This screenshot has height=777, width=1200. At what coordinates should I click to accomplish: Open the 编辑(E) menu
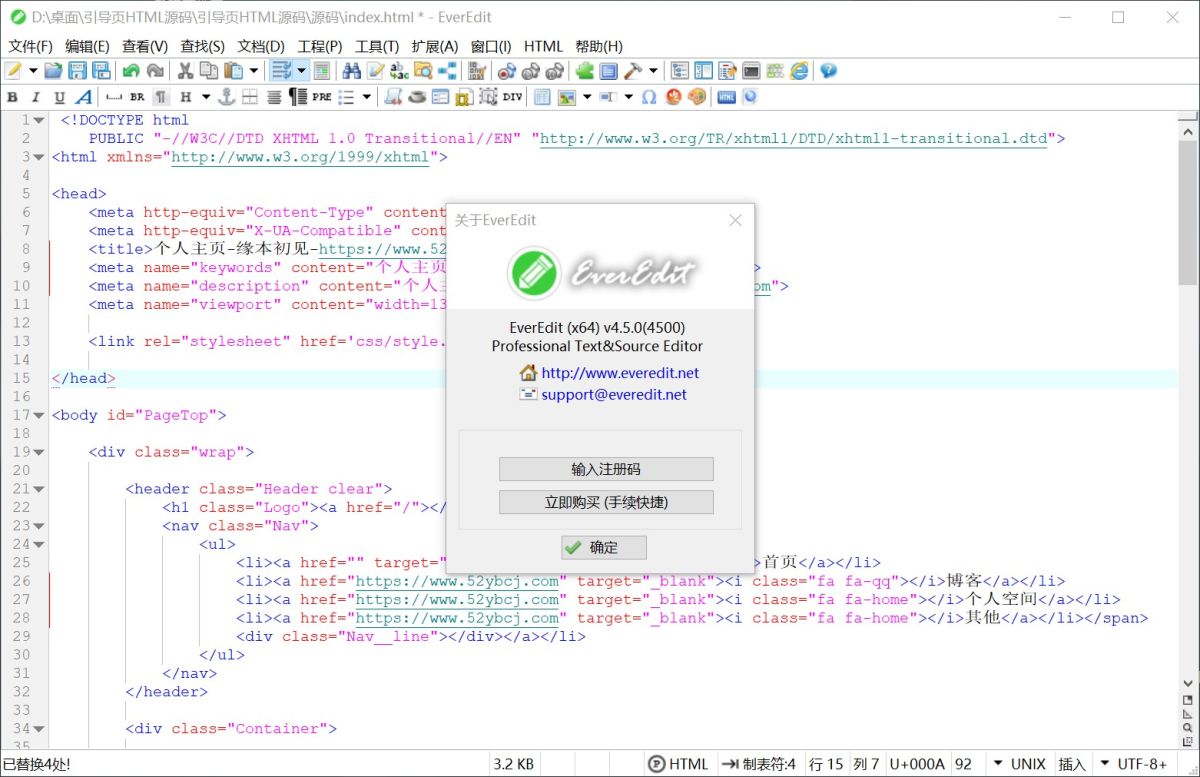pos(87,46)
